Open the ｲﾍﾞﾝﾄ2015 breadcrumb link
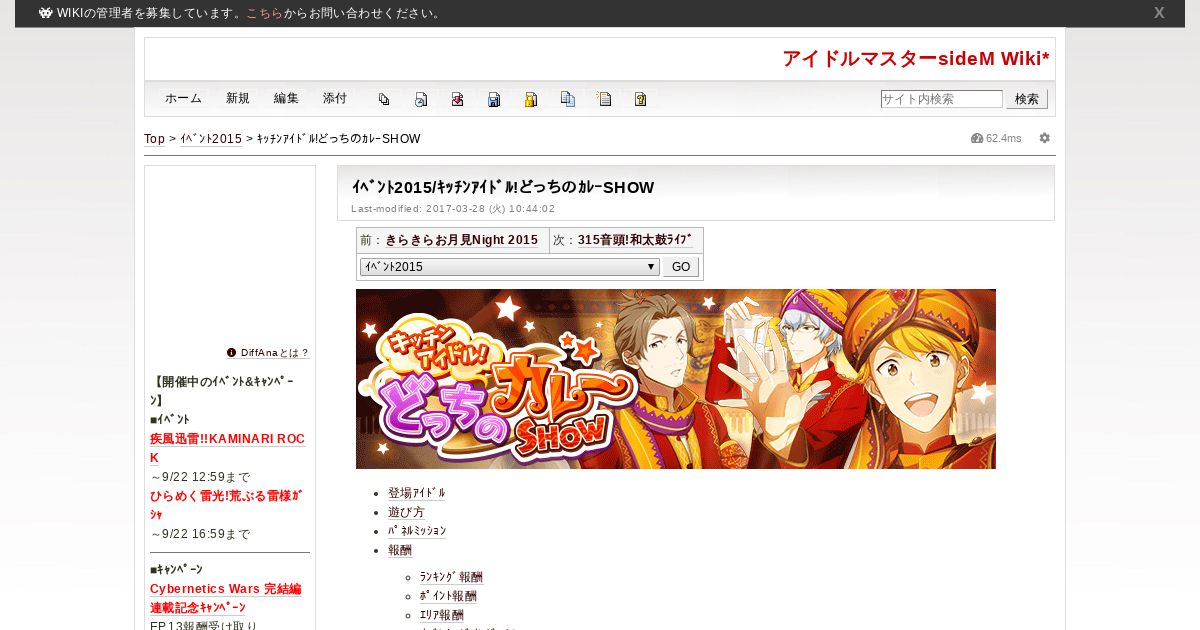1200x630 pixels. pyautogui.click(x=211, y=138)
